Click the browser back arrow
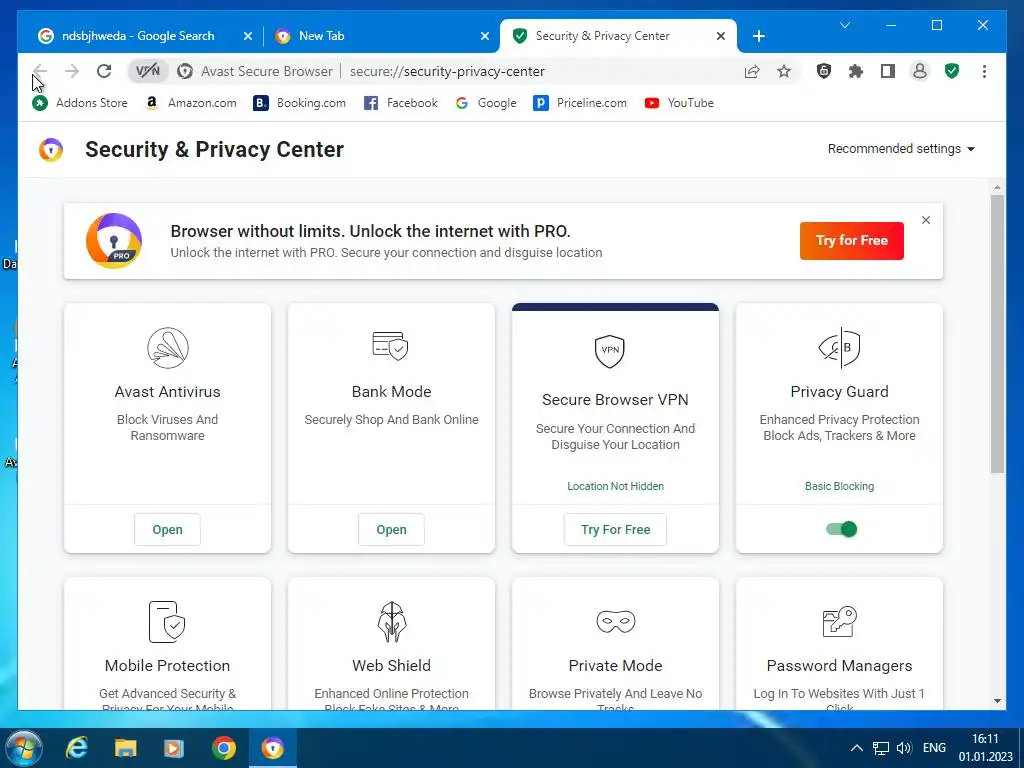1024x768 pixels. [x=40, y=71]
